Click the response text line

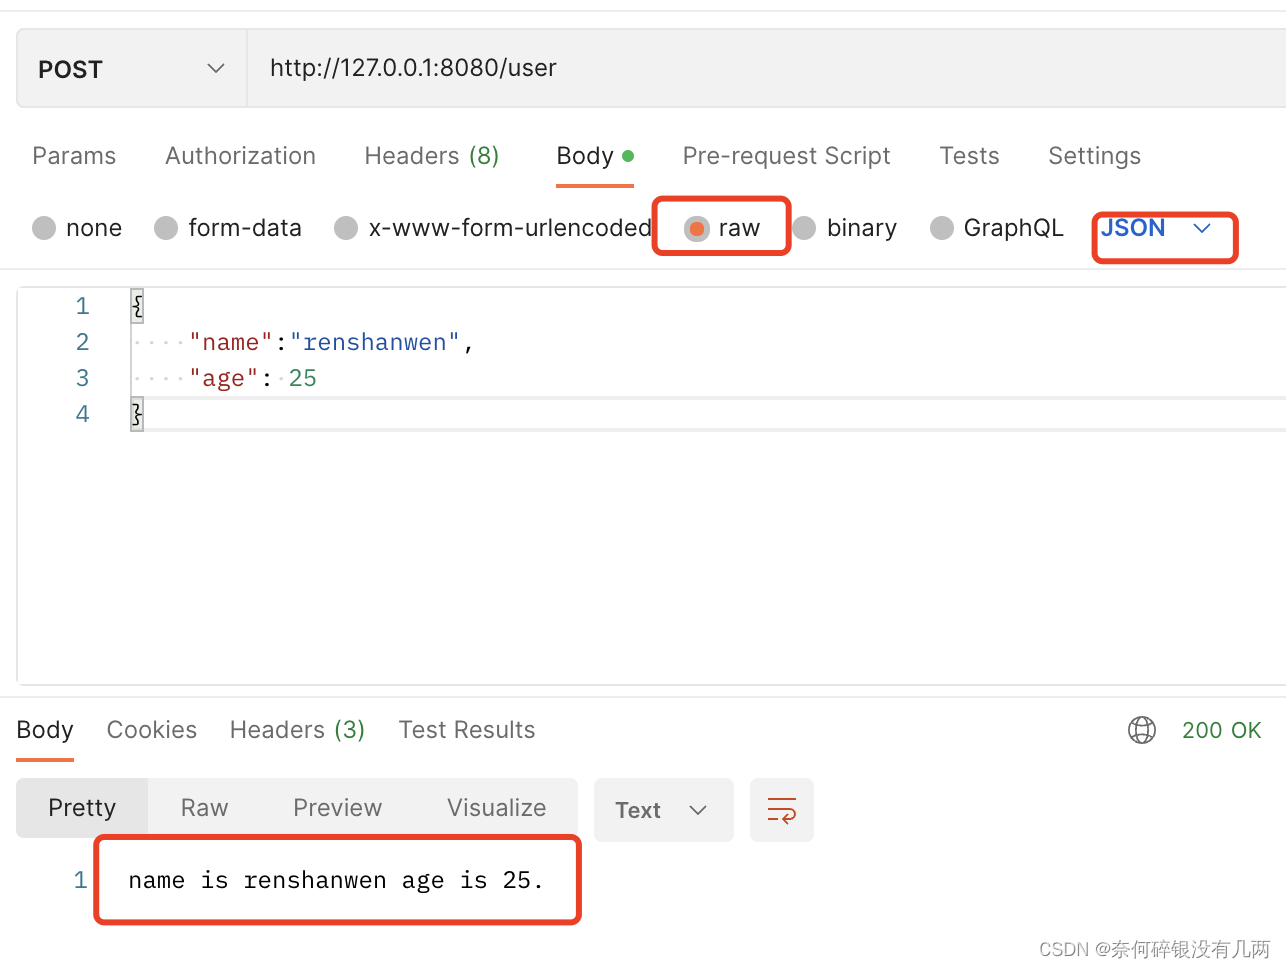[x=336, y=880]
